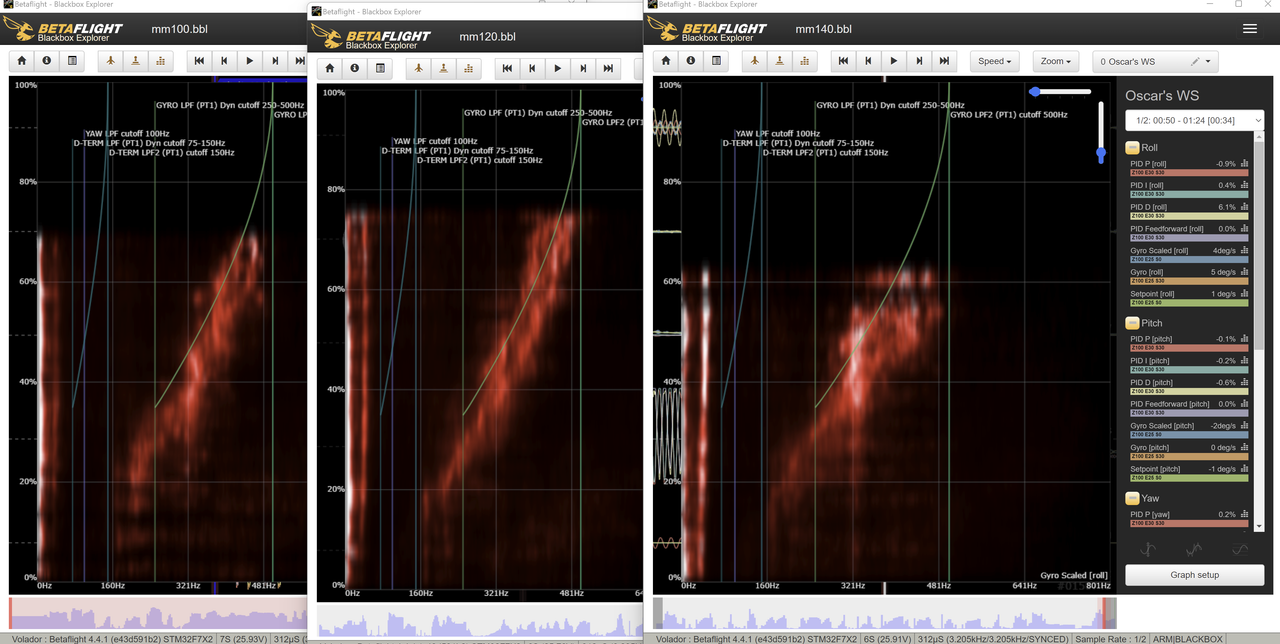Toggle the analyser display in mm140.bbl window

(x=805, y=61)
